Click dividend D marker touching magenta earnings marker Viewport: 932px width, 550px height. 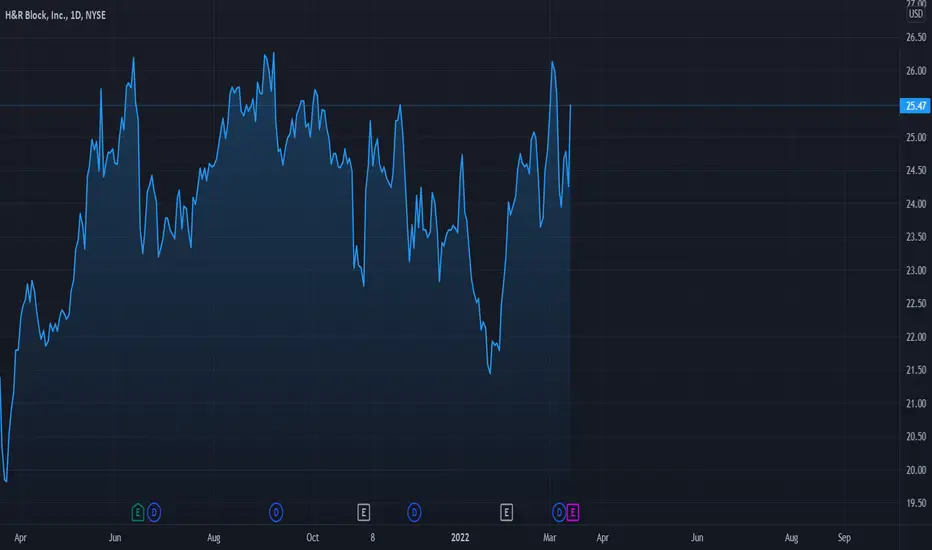559,512
